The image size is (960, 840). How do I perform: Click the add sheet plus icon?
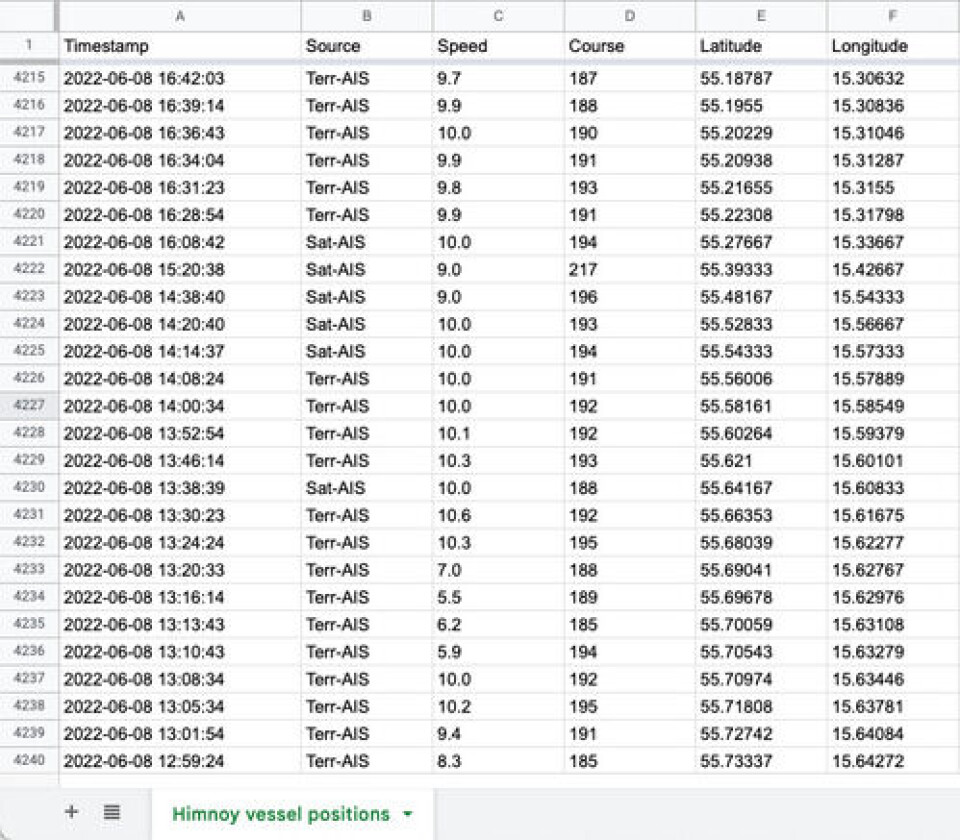(71, 812)
